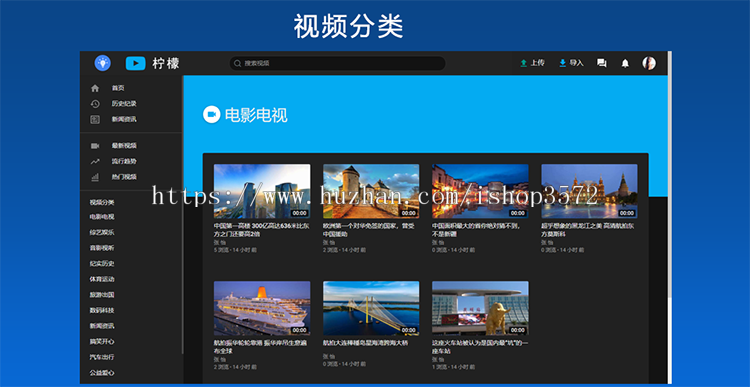Click the 视频分类 sidebar heading
750x387 pixels.
click(102, 202)
